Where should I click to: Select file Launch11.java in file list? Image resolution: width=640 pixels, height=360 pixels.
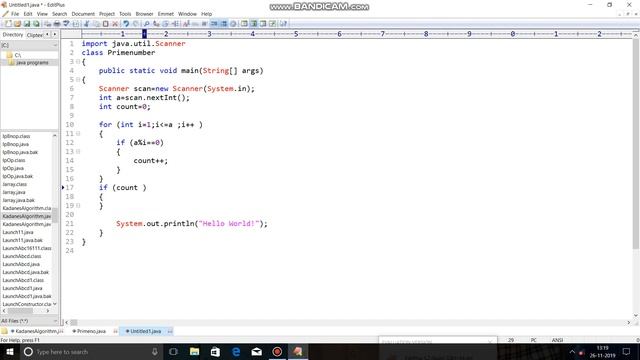click(x=18, y=232)
